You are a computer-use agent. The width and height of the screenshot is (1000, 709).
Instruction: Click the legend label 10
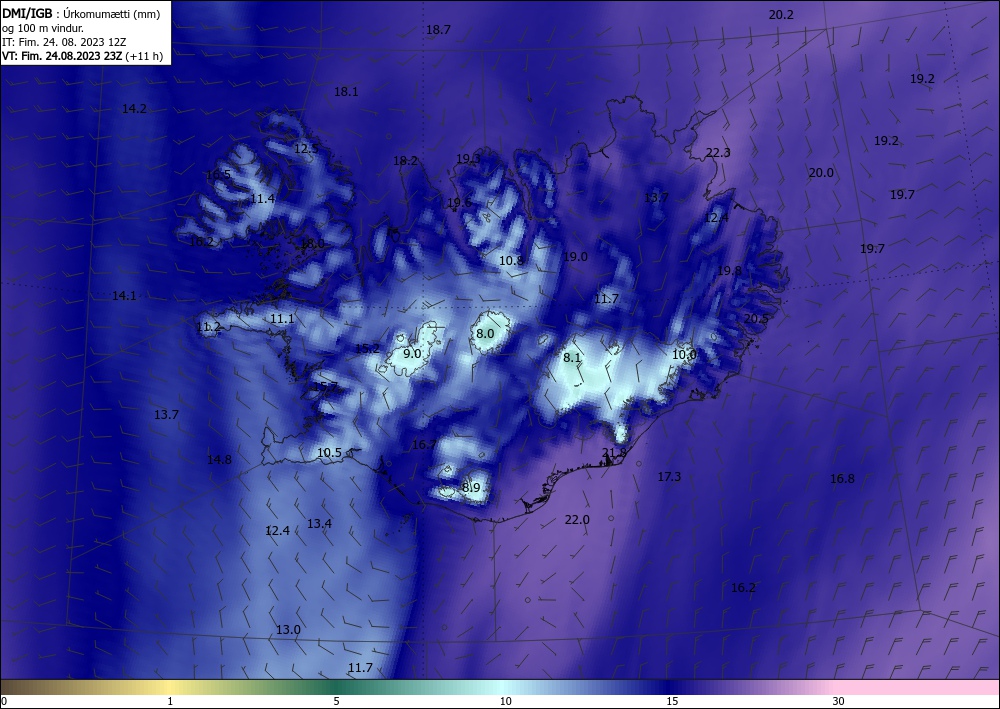(x=505, y=702)
